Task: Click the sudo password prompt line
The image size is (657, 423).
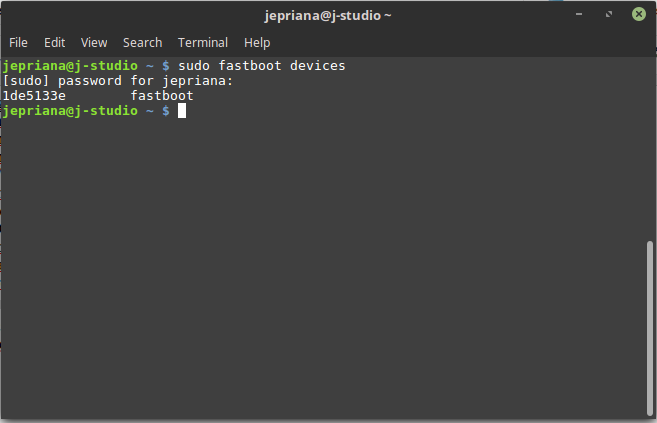Action: click(118, 81)
